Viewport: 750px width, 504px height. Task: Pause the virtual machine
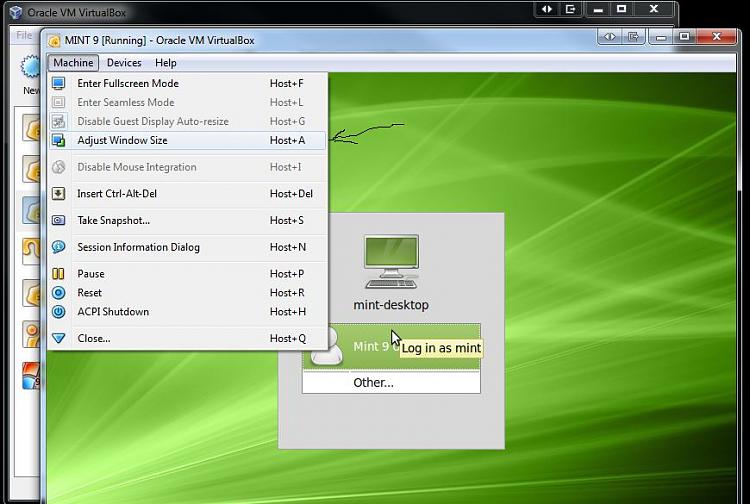click(188, 274)
